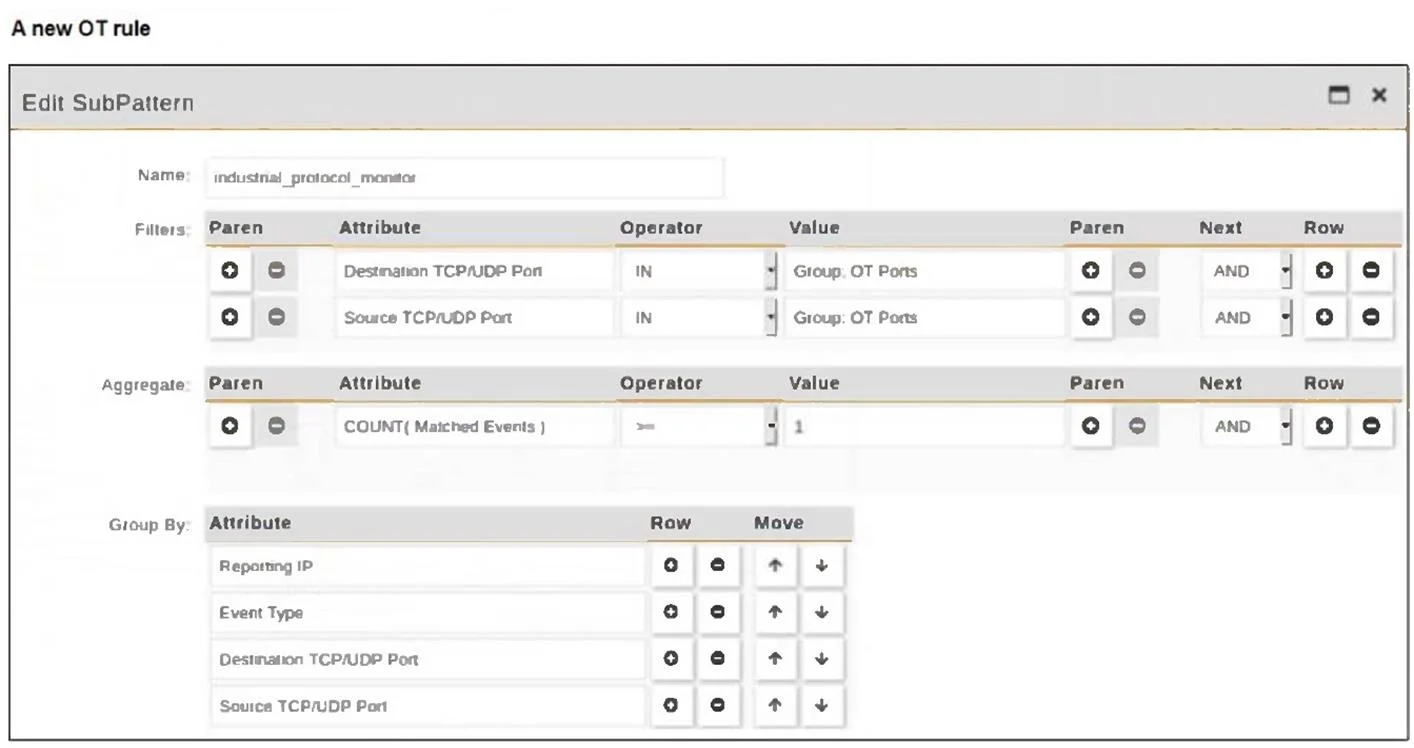Edit the subpattern Name field

pos(464,177)
